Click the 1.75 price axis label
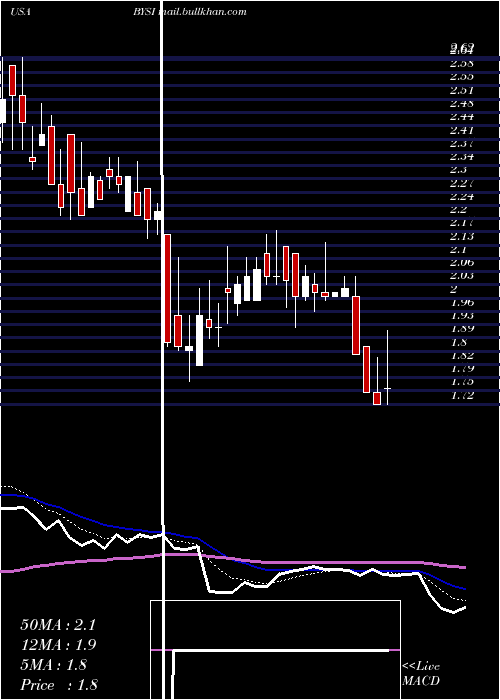Image resolution: width=500 pixels, height=700 pixels. click(462, 382)
